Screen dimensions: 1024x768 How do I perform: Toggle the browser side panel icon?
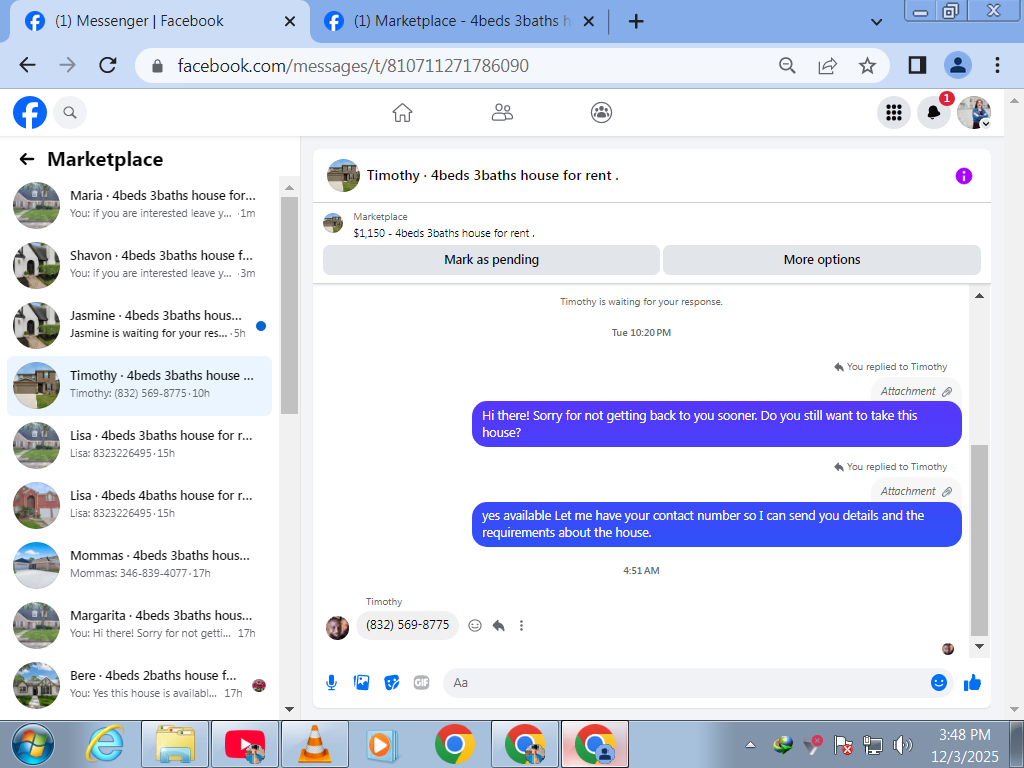[x=917, y=65]
